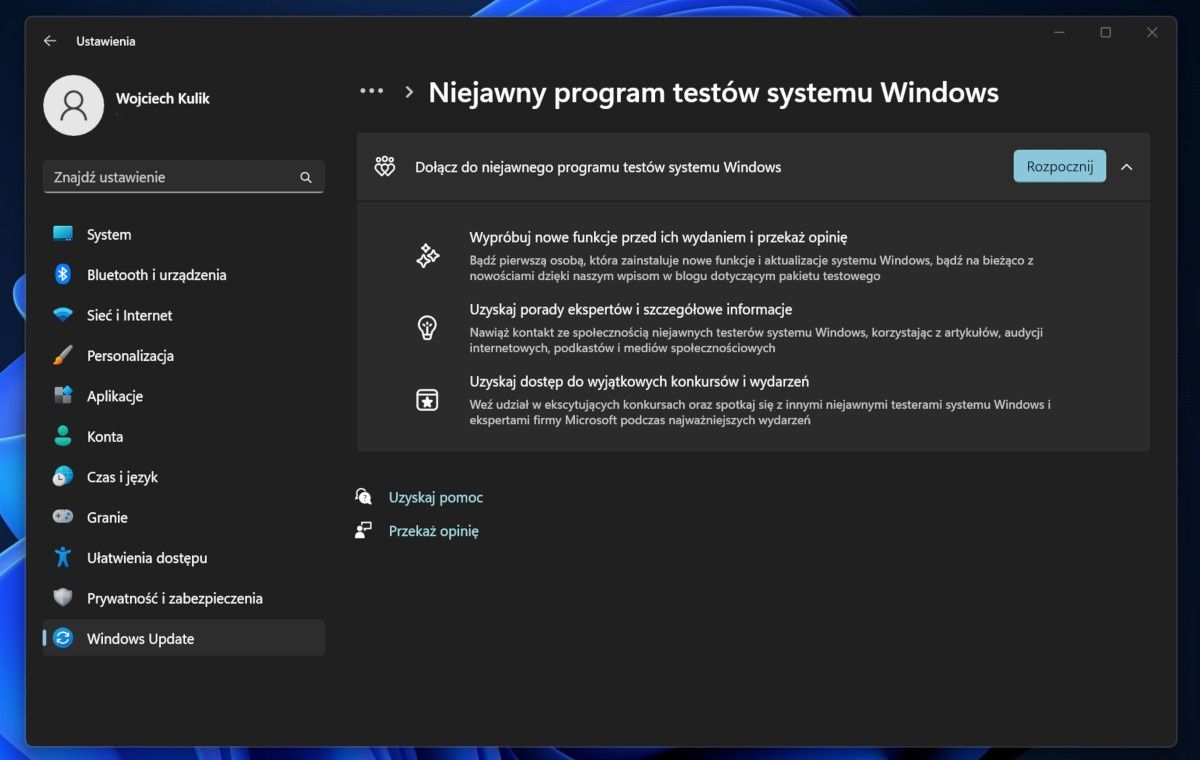Open the user avatar for Wojciech Kulik

pyautogui.click(x=73, y=106)
